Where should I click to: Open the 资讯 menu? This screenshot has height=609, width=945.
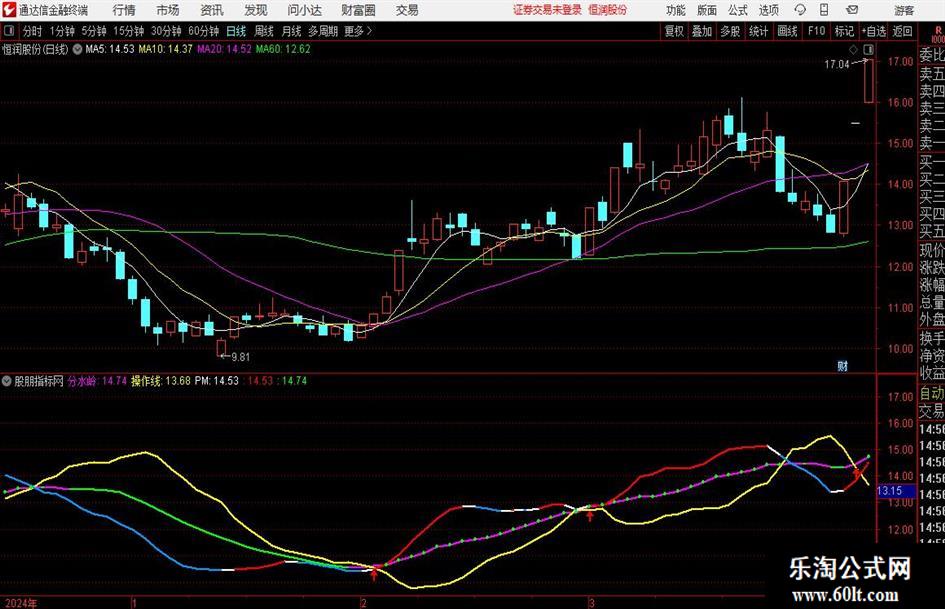[x=212, y=10]
